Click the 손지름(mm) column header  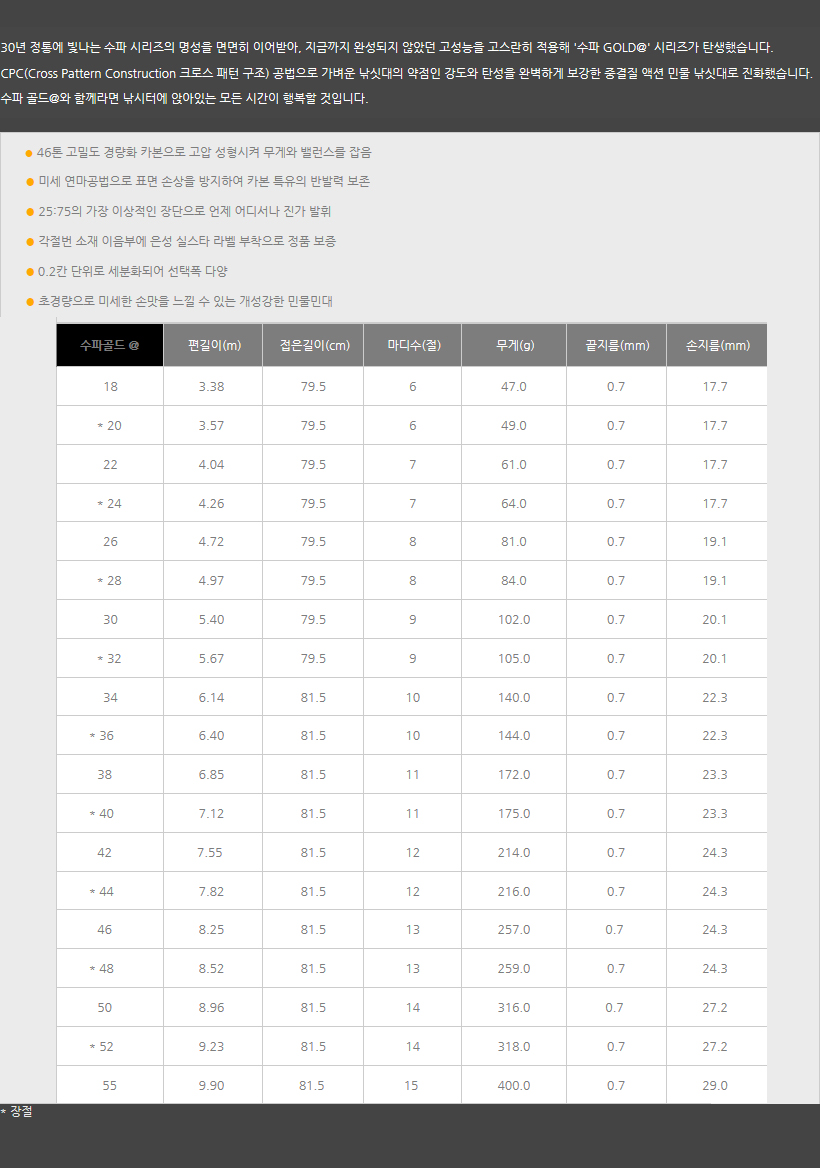(x=716, y=345)
